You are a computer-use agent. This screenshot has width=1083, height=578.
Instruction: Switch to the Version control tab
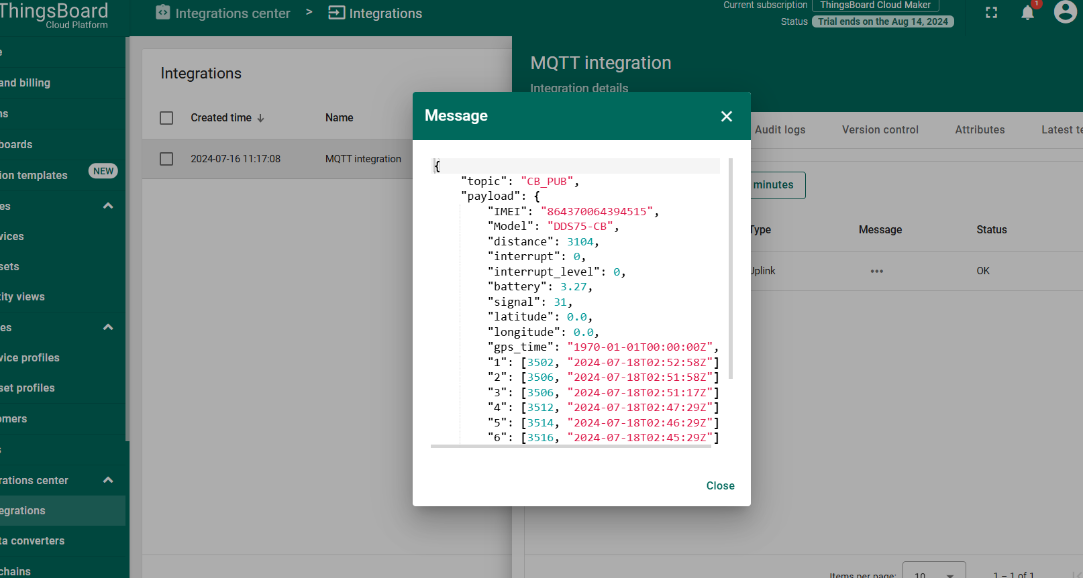pyautogui.click(x=880, y=130)
